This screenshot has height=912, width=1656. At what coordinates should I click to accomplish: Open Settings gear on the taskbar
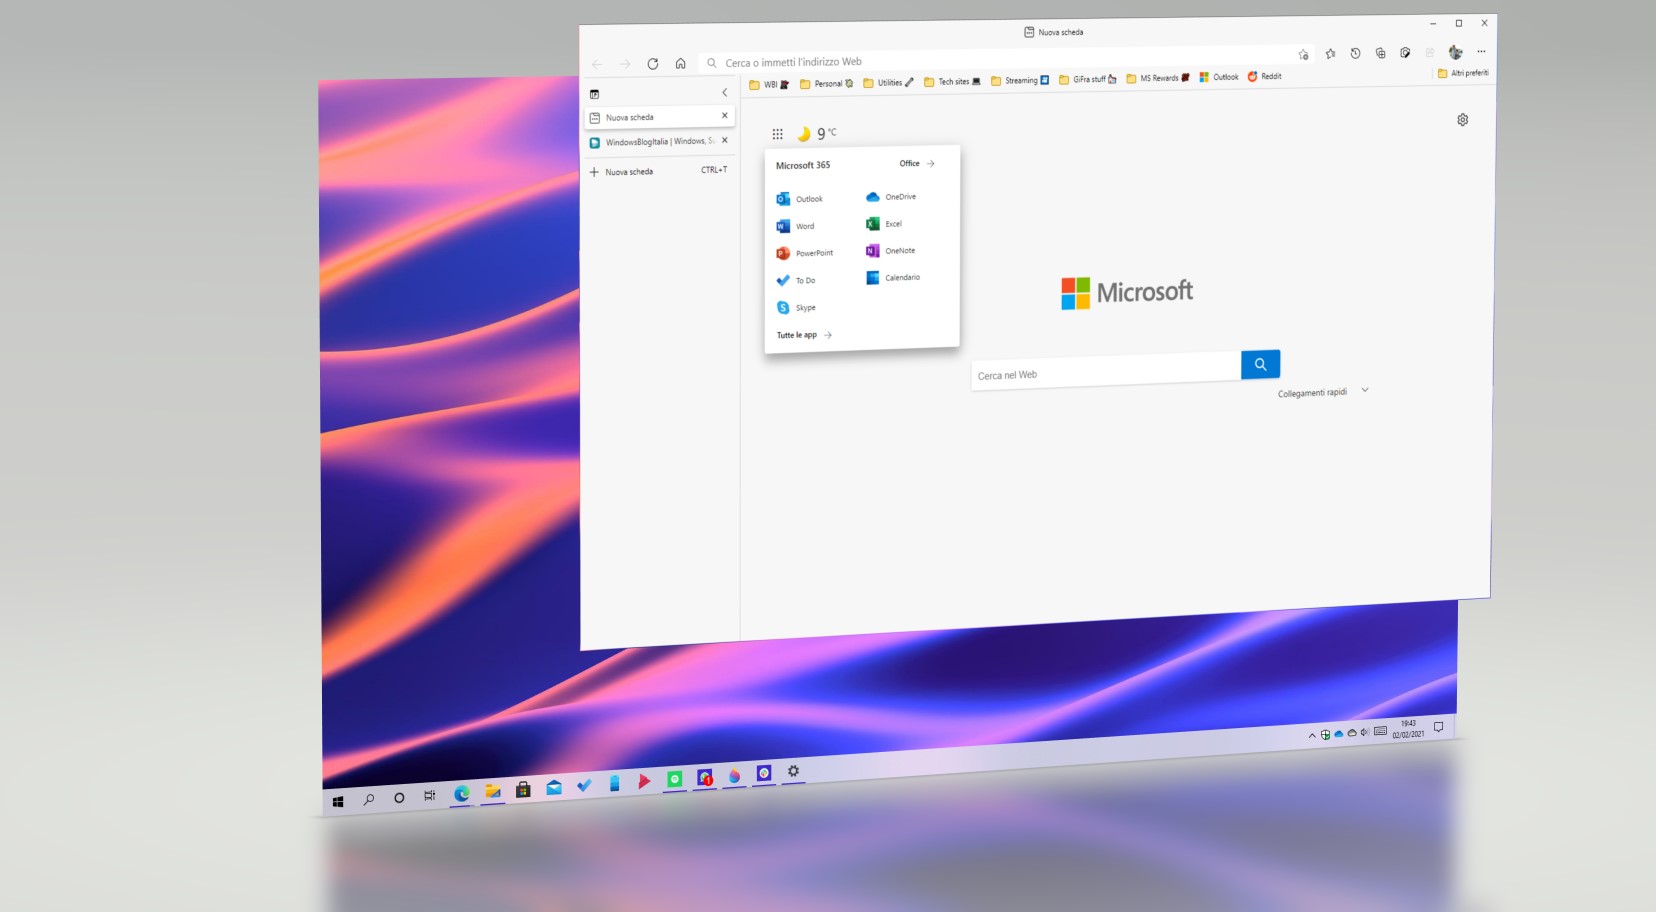pos(793,771)
